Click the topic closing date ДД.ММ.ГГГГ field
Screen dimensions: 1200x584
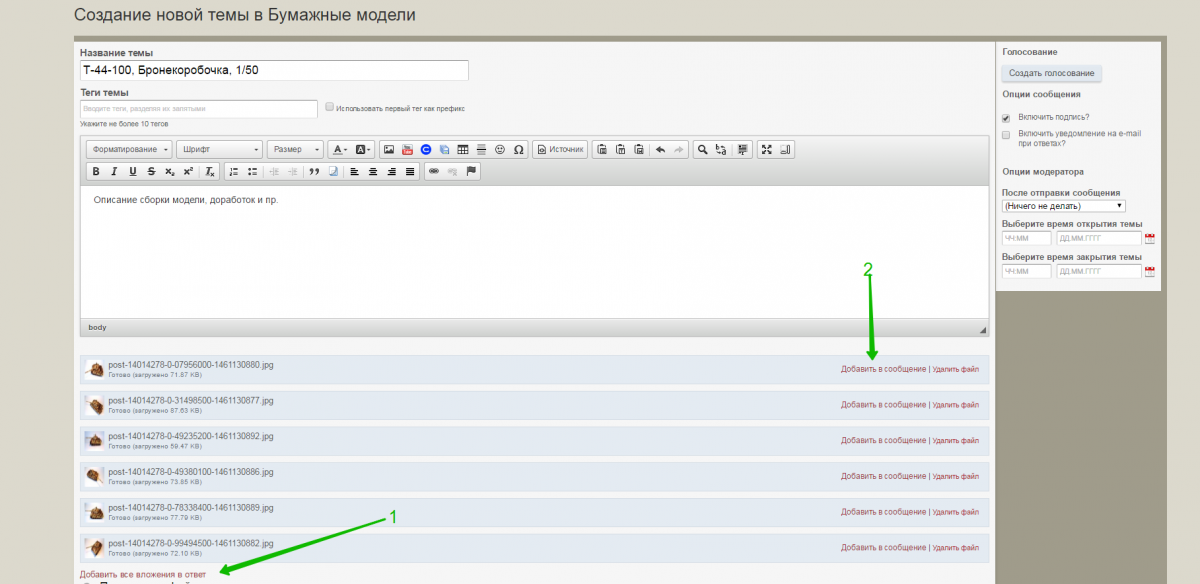[1098, 271]
